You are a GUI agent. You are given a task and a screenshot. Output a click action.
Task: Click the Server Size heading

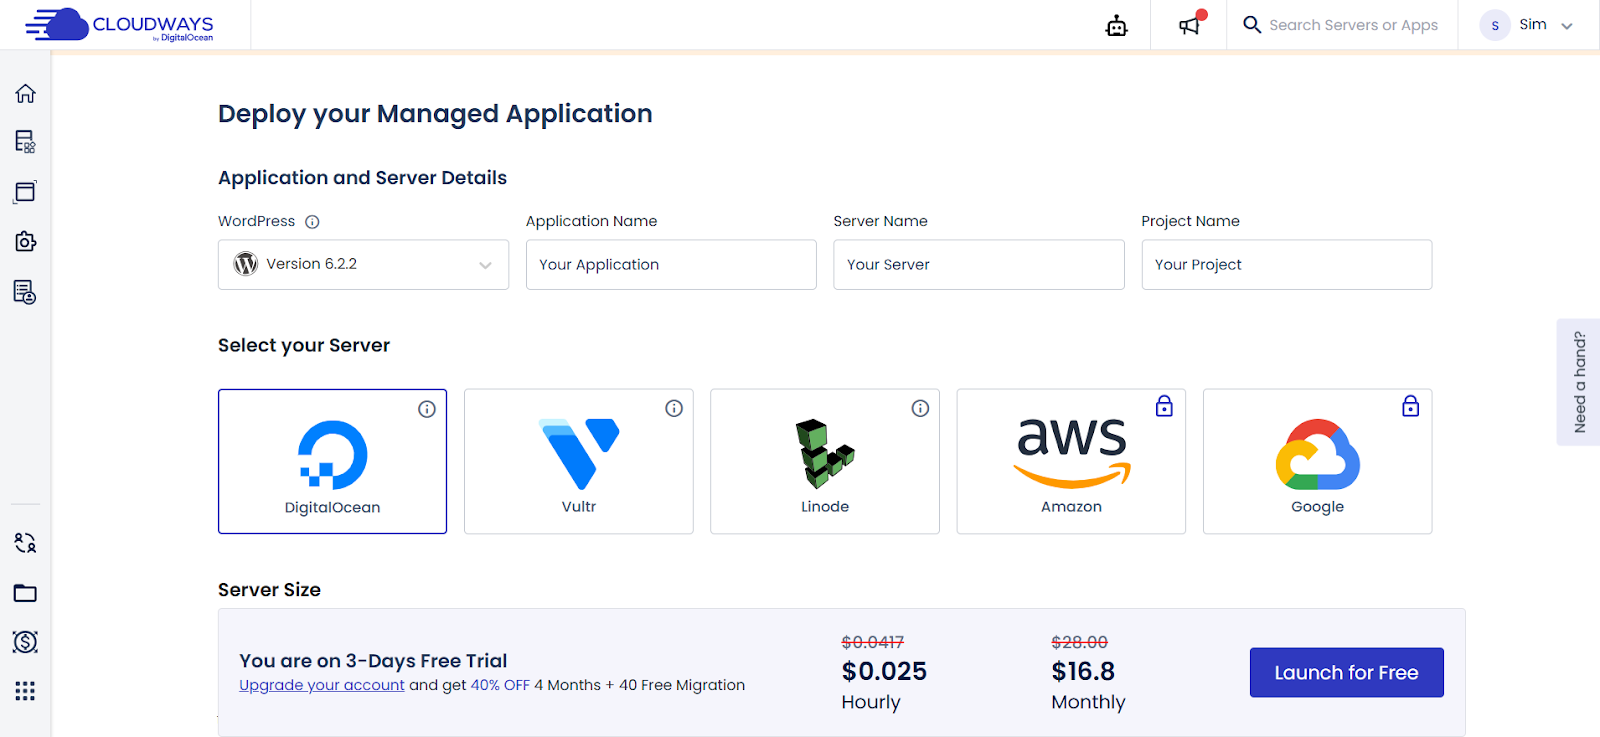click(269, 590)
